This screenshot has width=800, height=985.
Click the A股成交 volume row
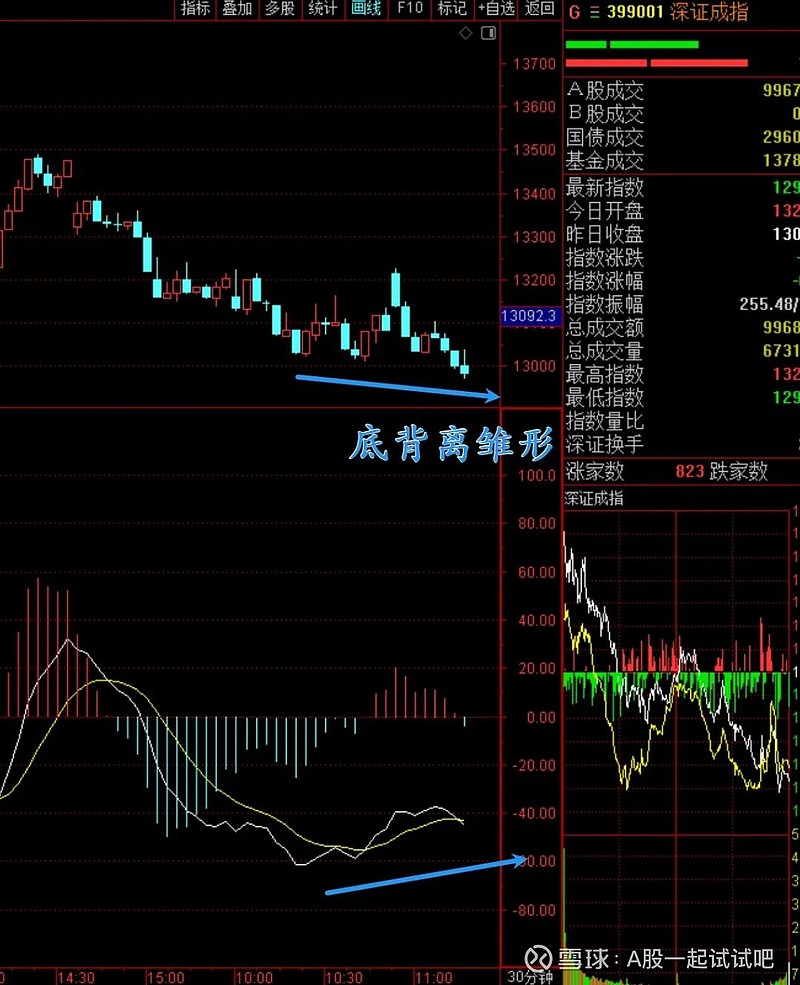coord(606,89)
